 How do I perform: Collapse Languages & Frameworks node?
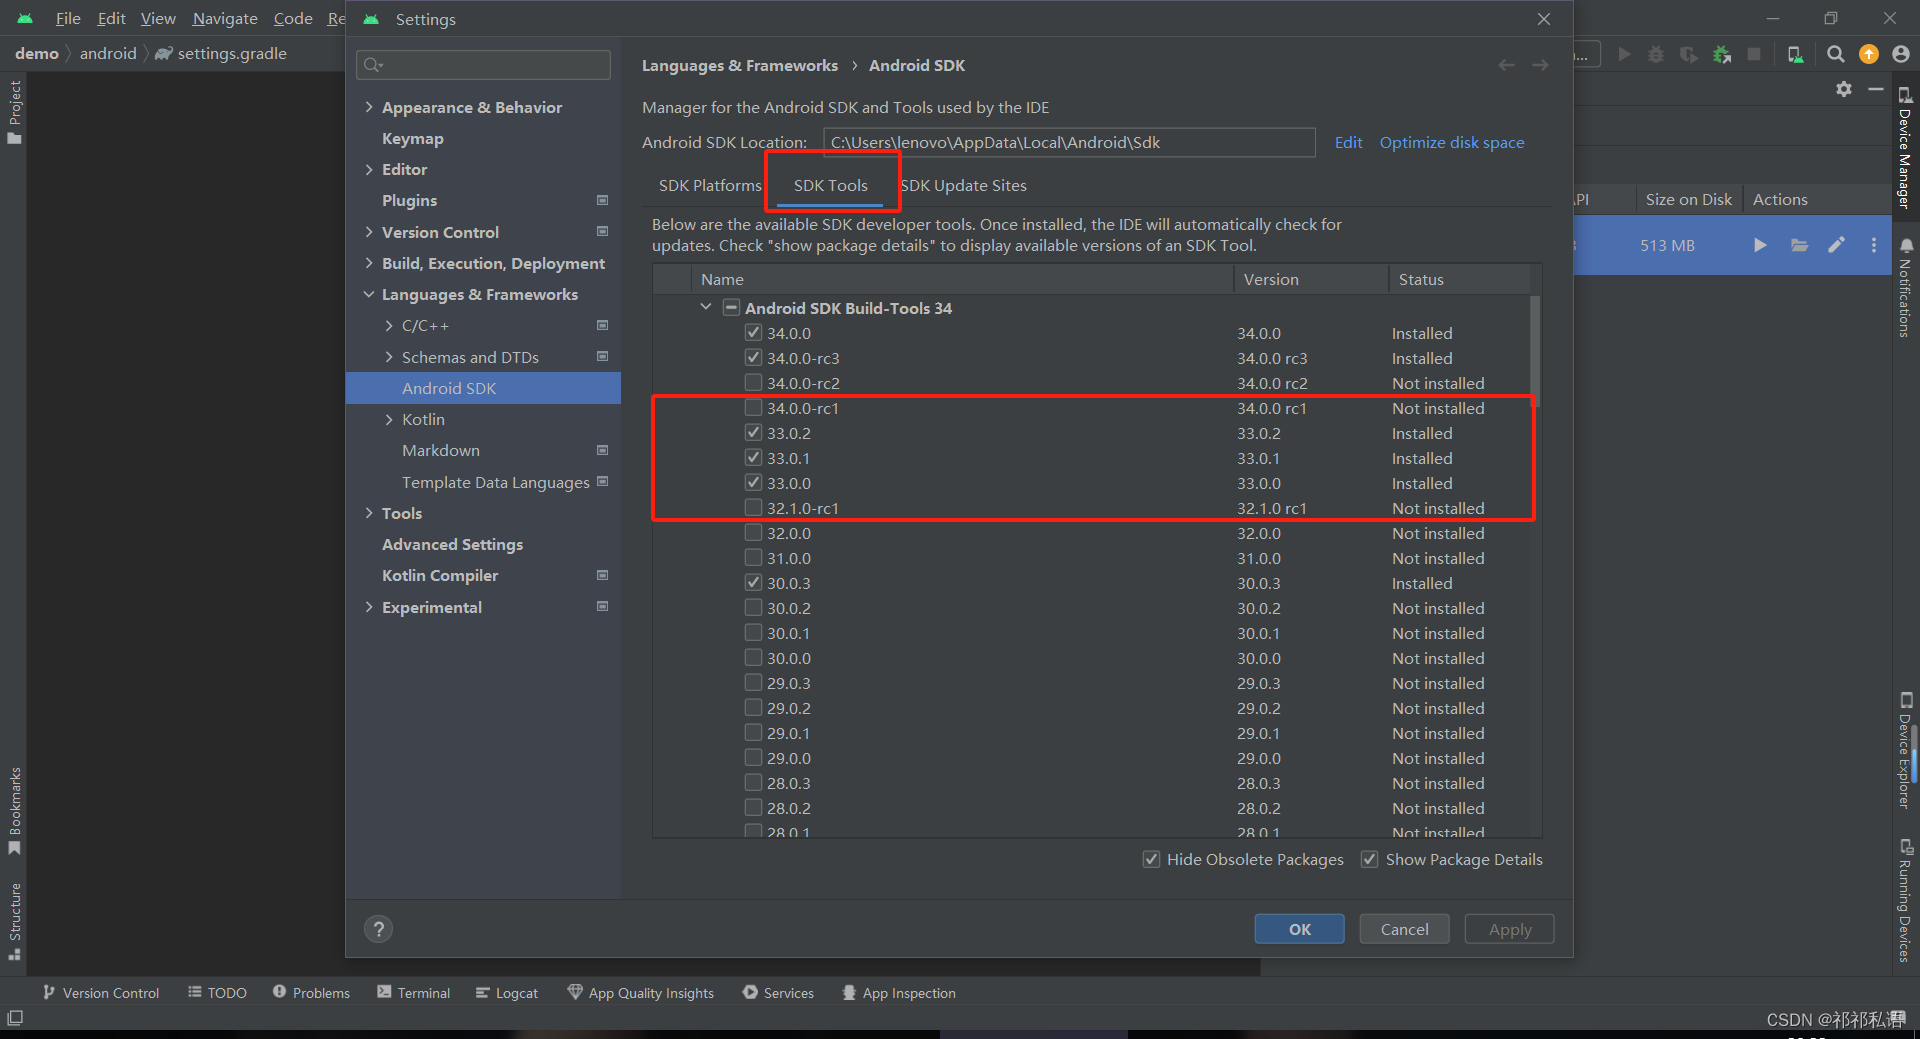point(369,294)
